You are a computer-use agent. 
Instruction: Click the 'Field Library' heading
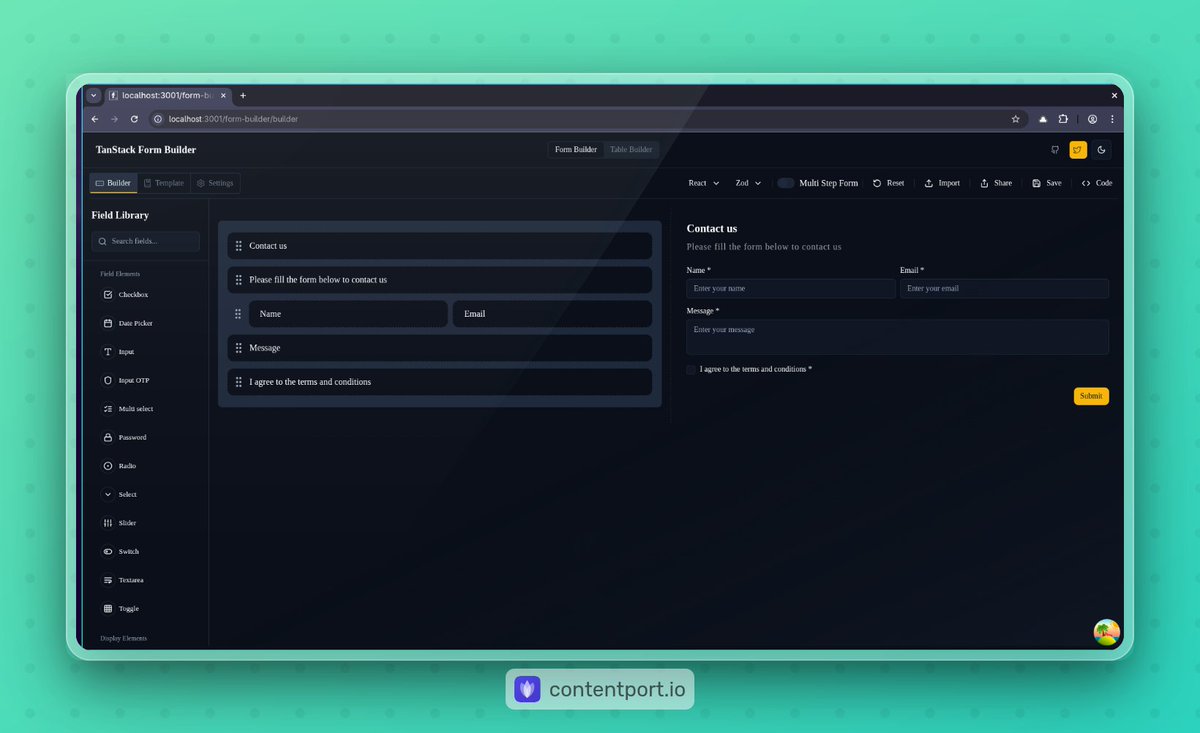click(x=120, y=215)
